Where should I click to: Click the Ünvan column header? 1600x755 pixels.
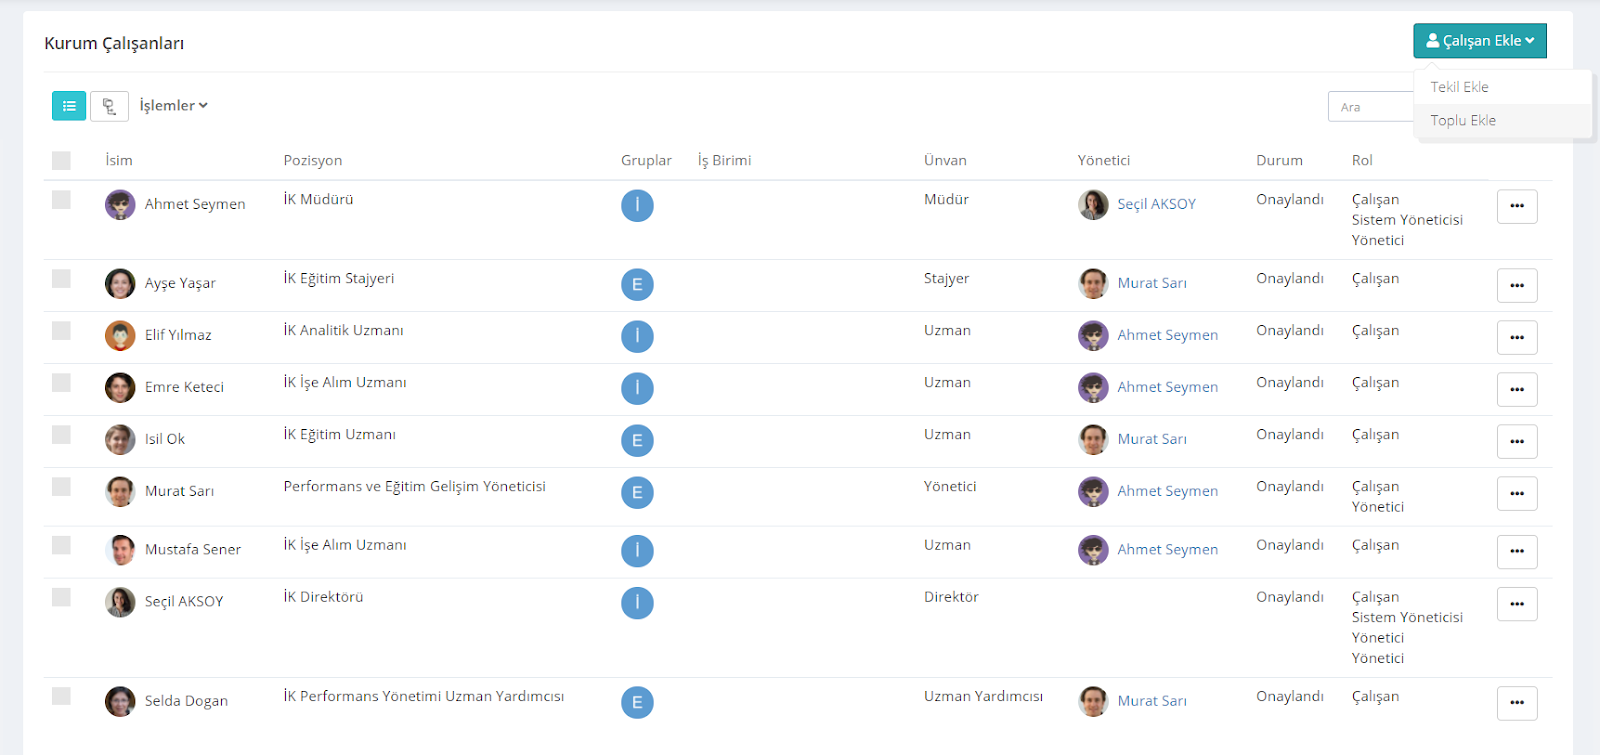click(945, 160)
